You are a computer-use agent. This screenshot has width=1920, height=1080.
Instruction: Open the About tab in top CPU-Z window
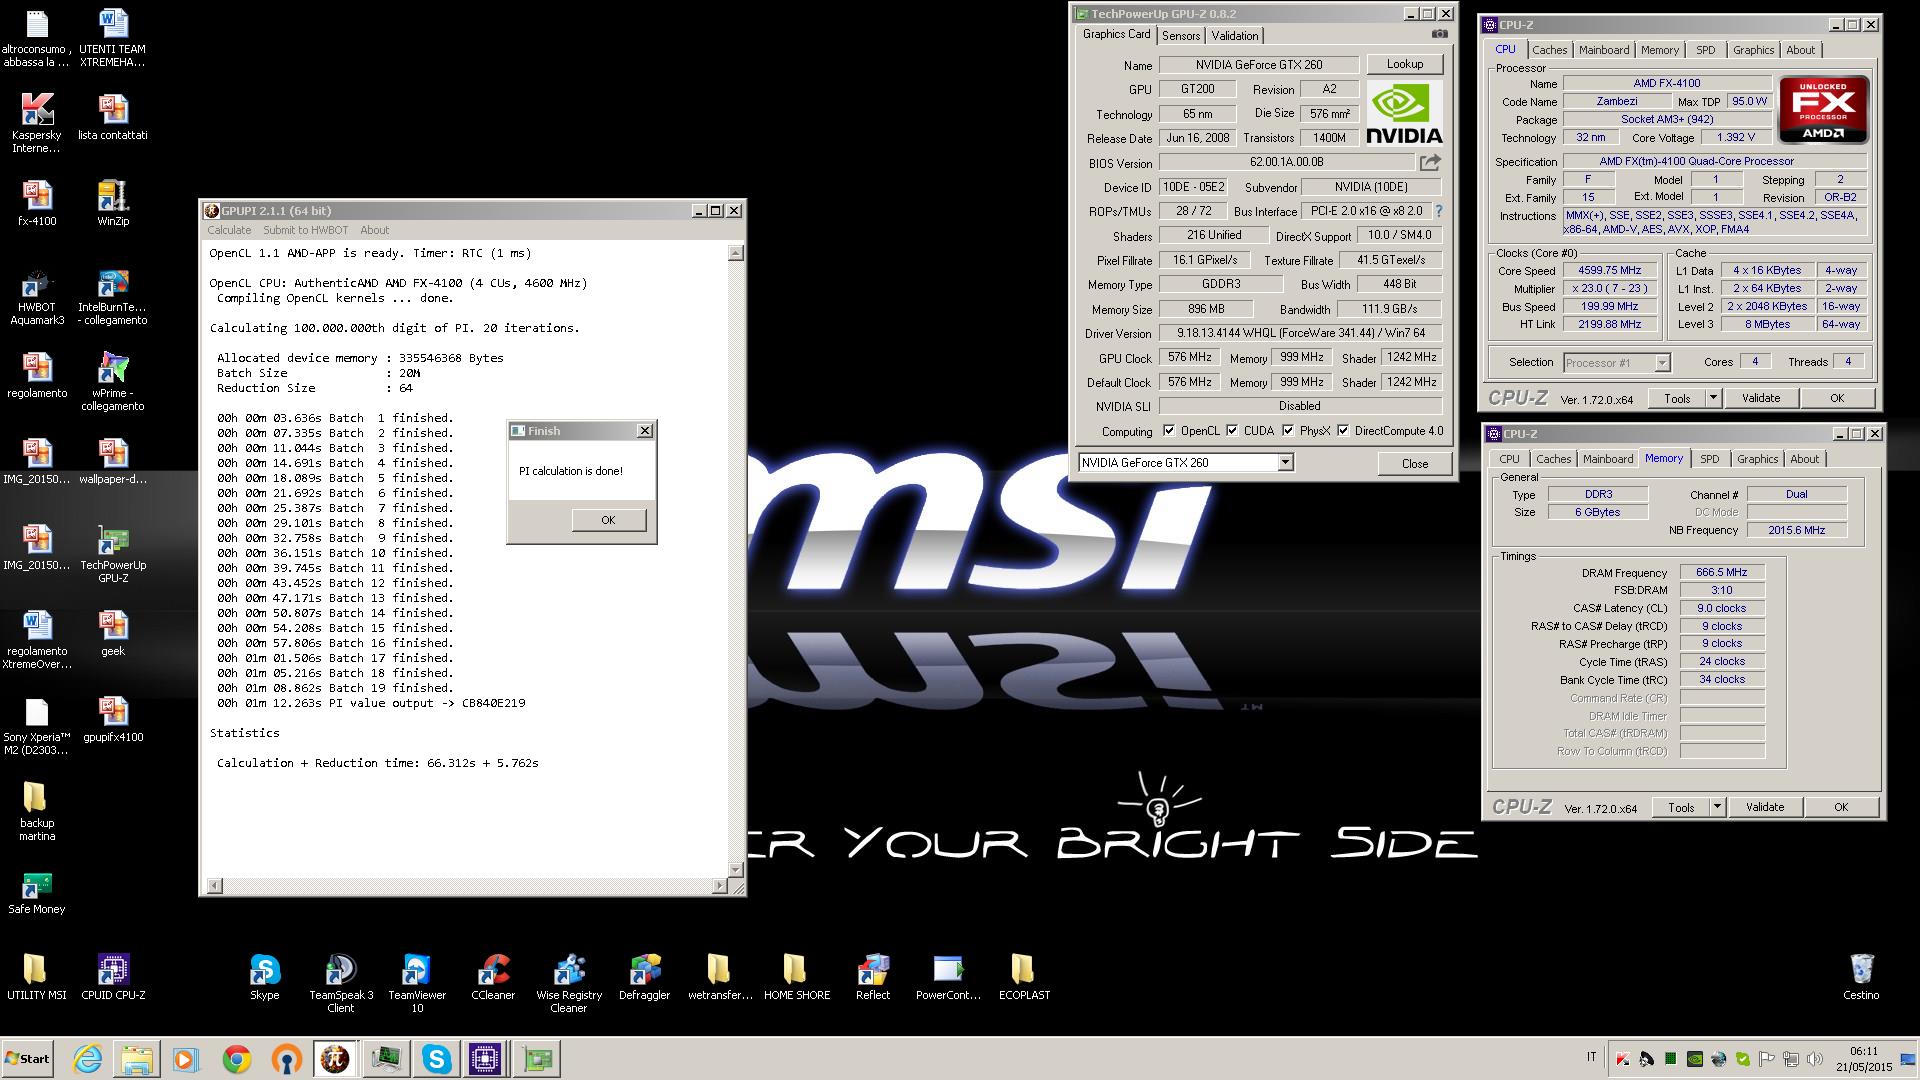pyautogui.click(x=1800, y=50)
